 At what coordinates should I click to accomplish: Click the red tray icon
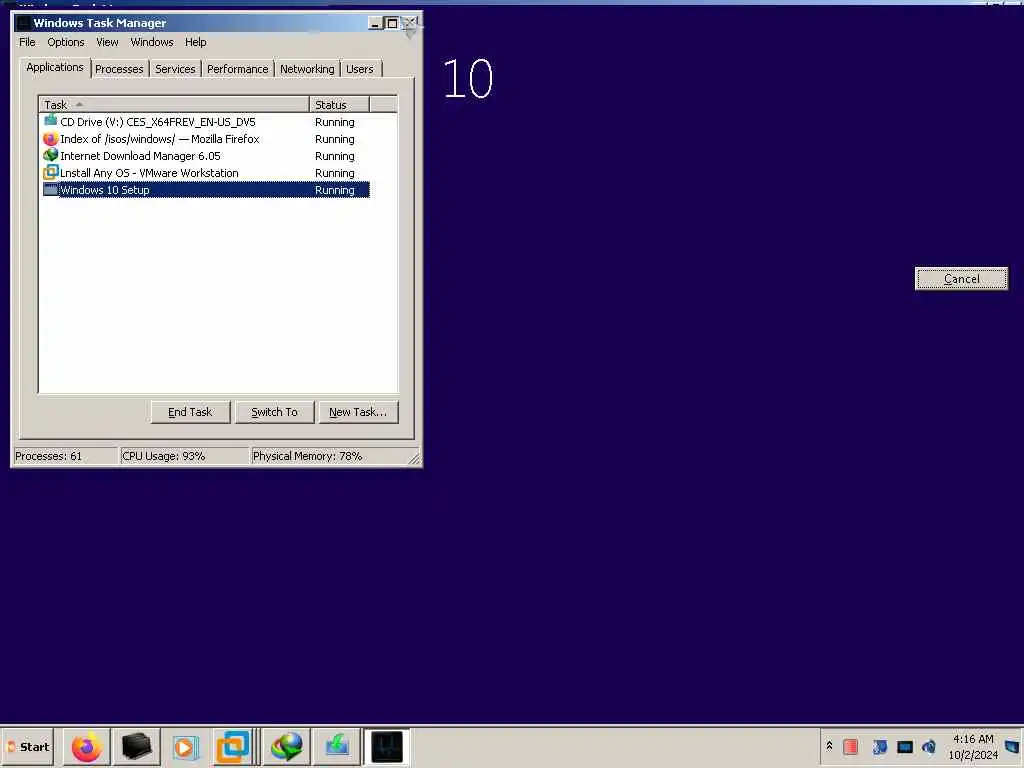[850, 746]
